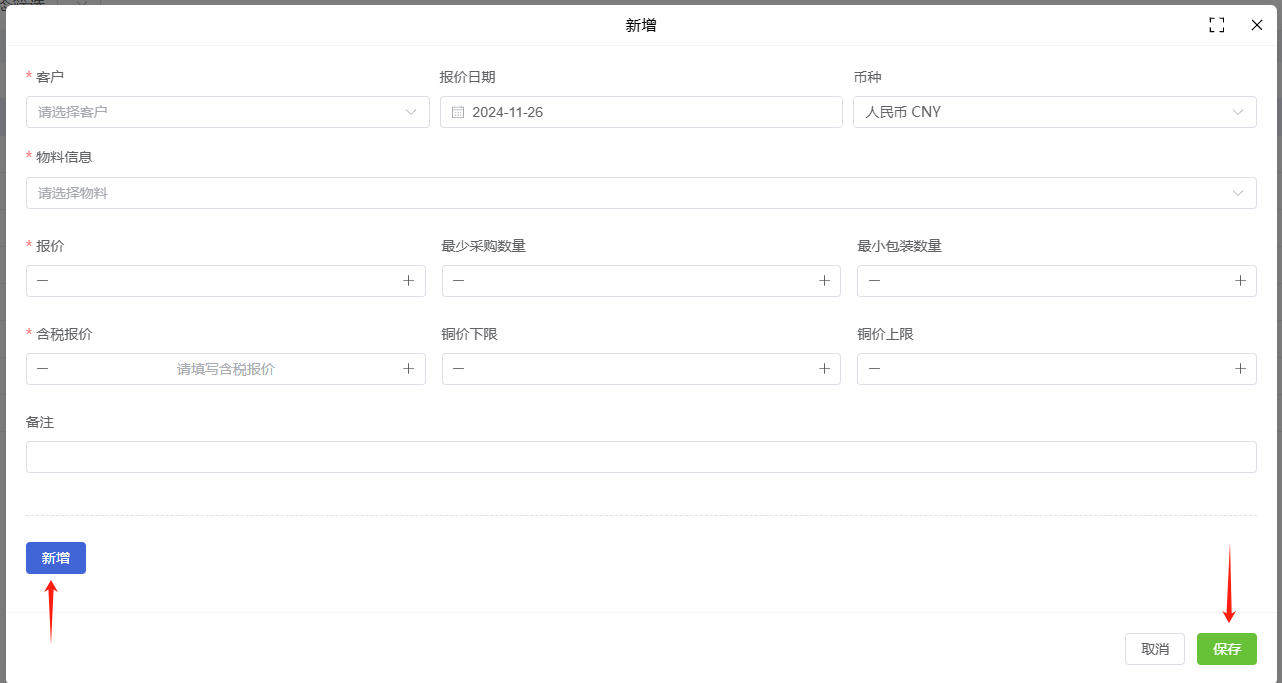Click the 取消 cancel button
The image size is (1282, 683).
(1155, 649)
